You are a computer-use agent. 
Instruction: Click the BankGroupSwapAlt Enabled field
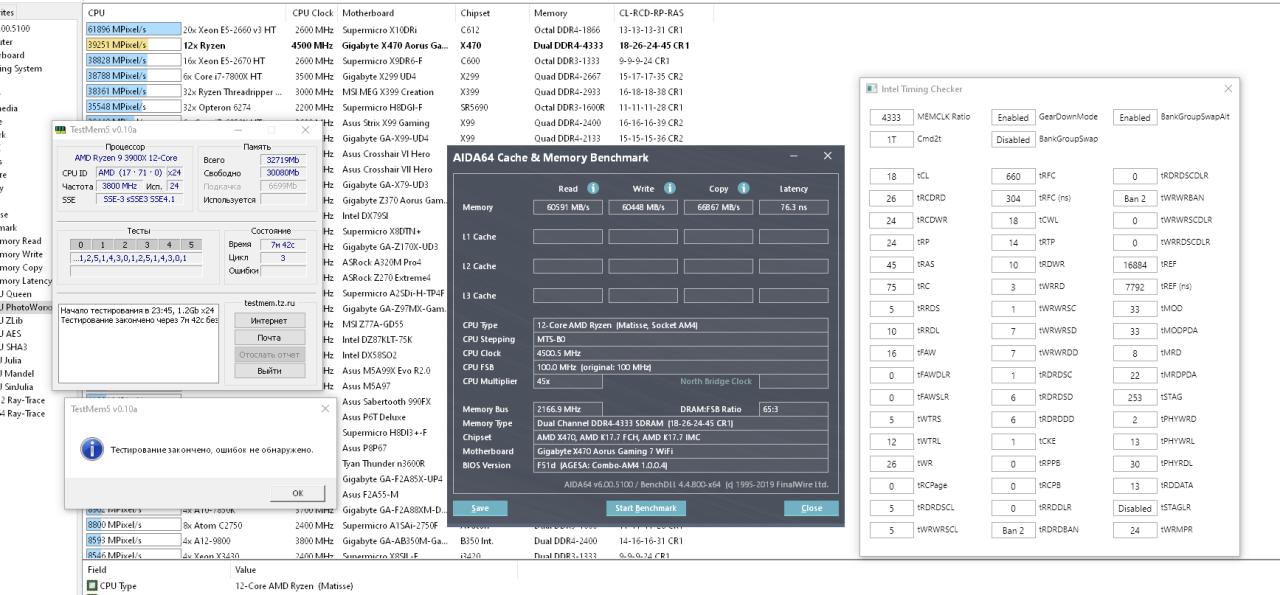click(1135, 117)
